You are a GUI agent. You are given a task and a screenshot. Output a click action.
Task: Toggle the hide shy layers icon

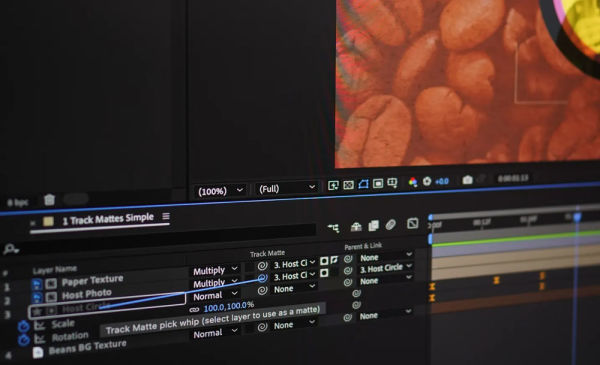tap(356, 226)
